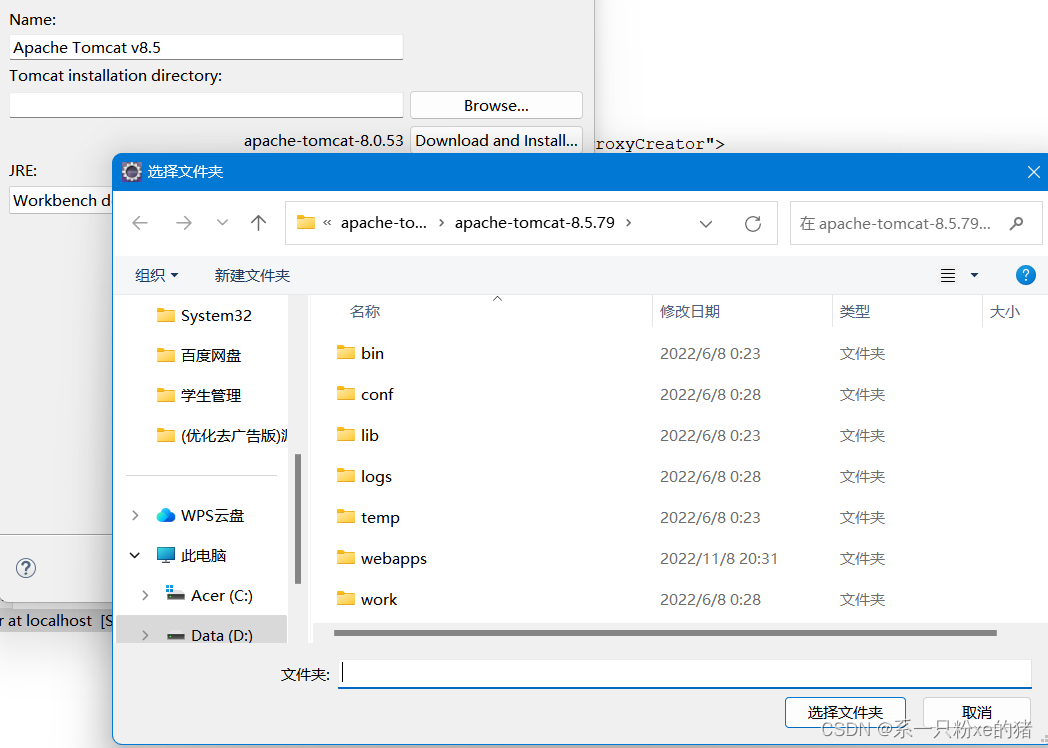The image size is (1048, 748).
Task: Expand the Acer (C:) tree node
Action: [x=146, y=594]
